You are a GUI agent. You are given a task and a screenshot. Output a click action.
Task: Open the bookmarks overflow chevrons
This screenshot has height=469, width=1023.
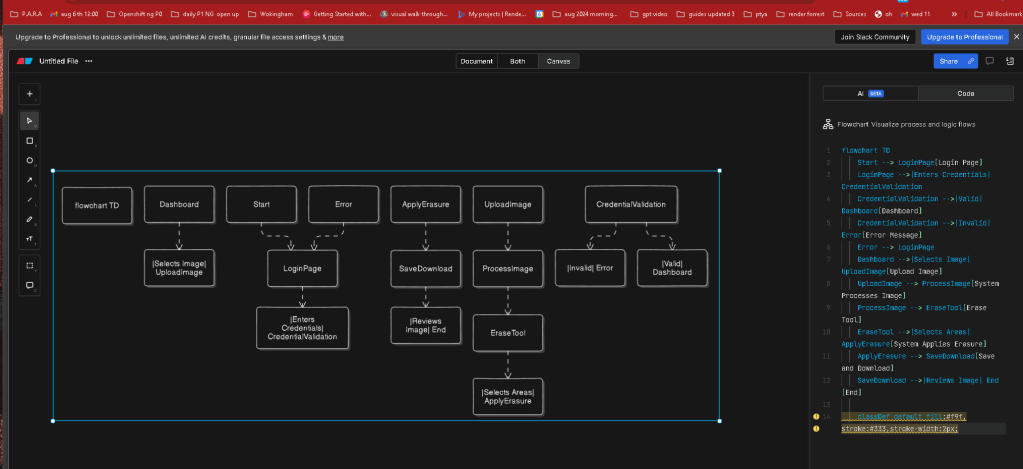[x=954, y=14]
